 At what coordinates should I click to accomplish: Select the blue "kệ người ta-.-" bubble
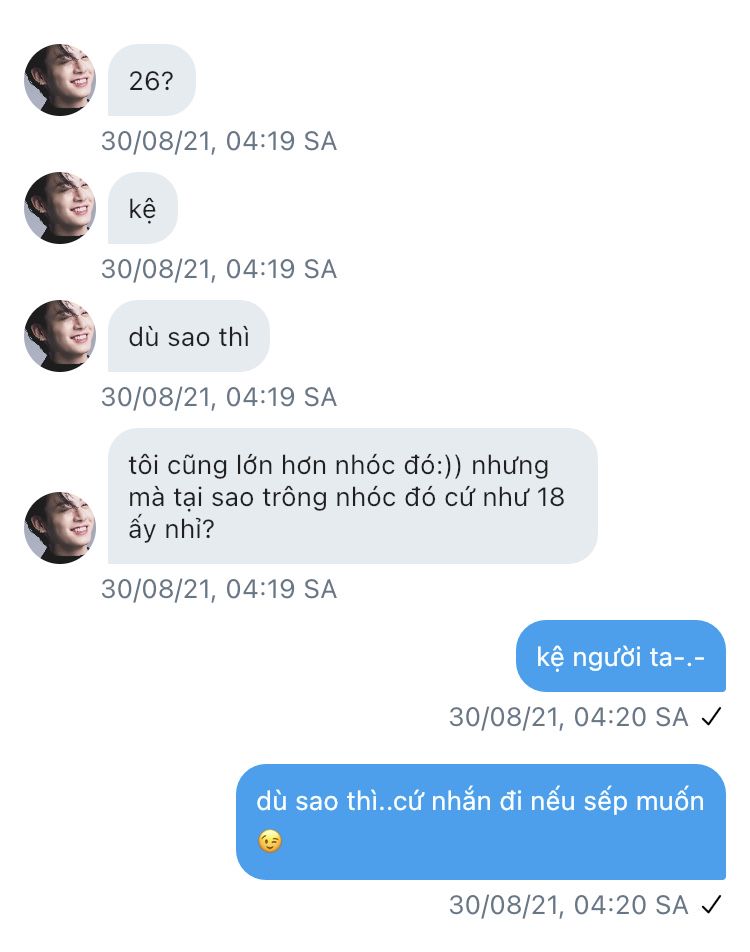(x=620, y=656)
